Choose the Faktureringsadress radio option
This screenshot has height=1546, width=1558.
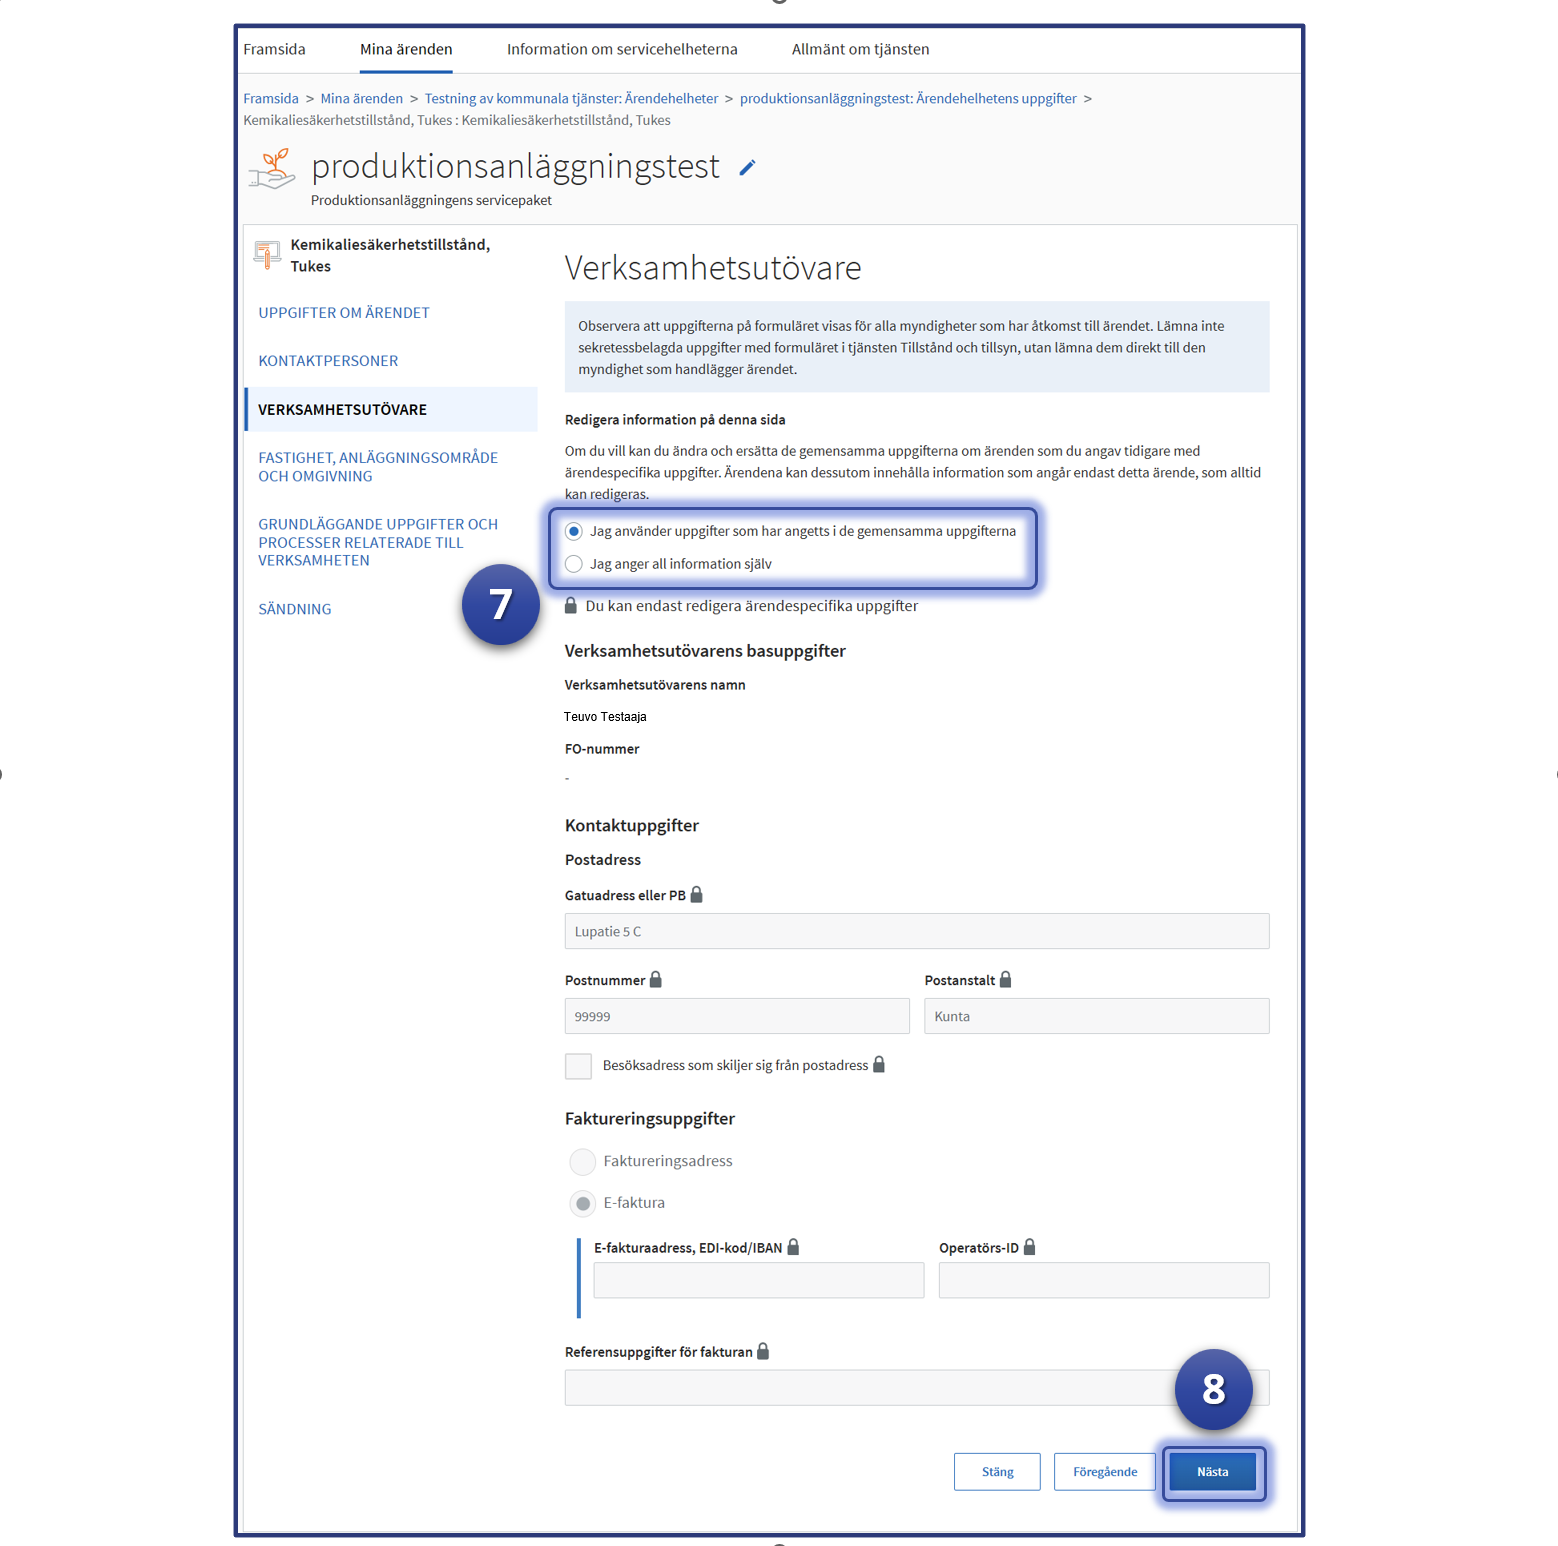pyautogui.click(x=583, y=1161)
